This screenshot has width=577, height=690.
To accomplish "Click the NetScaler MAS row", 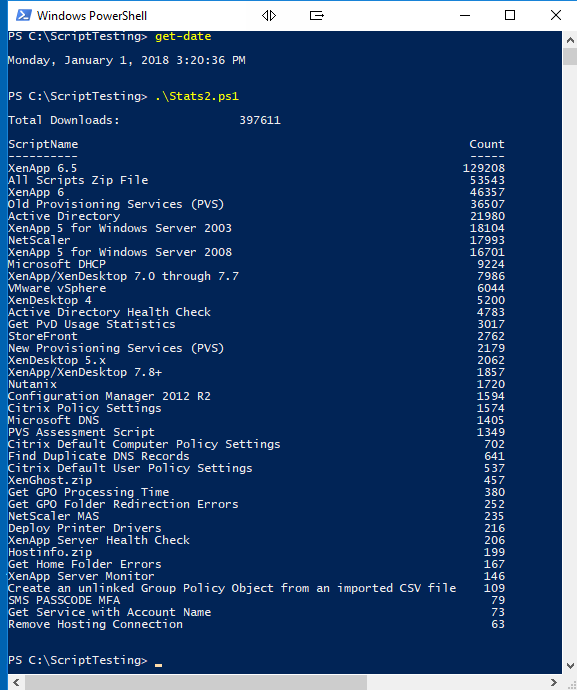I will click(x=256, y=516).
